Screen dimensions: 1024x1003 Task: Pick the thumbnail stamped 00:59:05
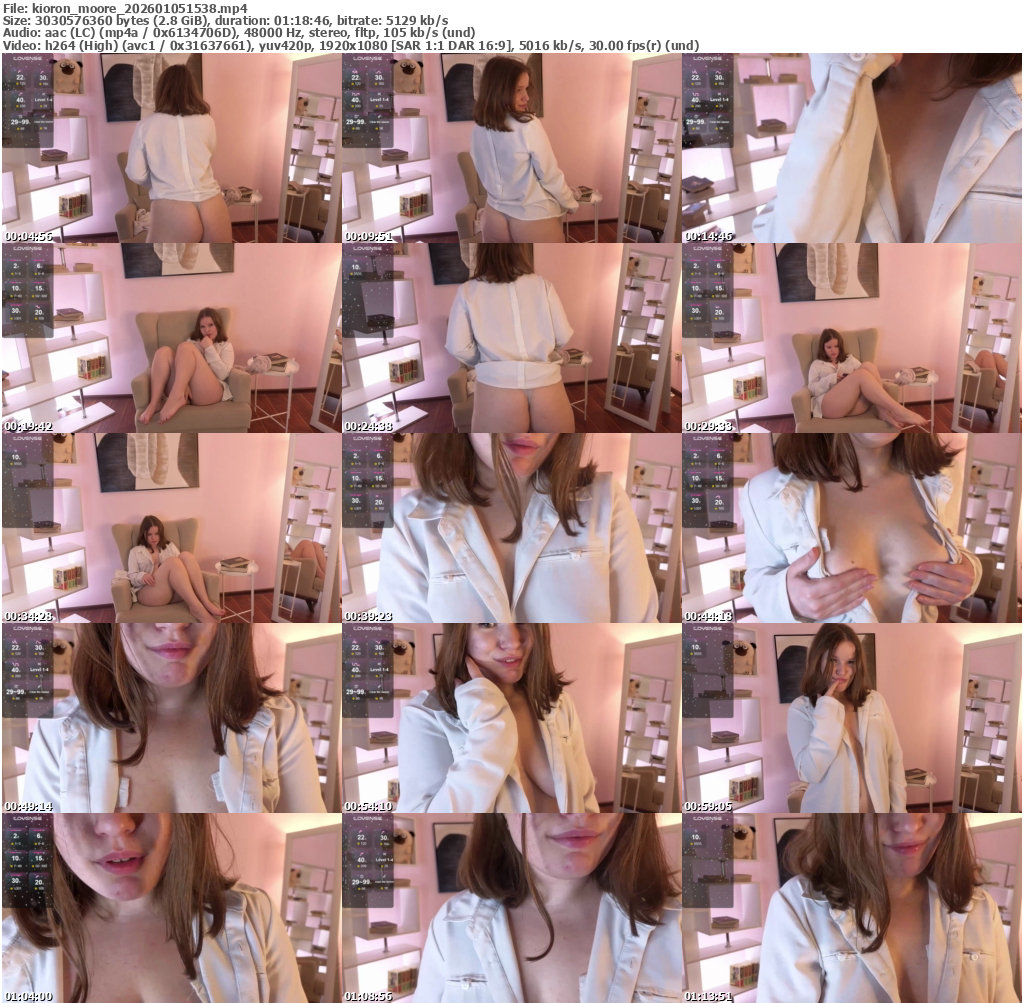(852, 718)
